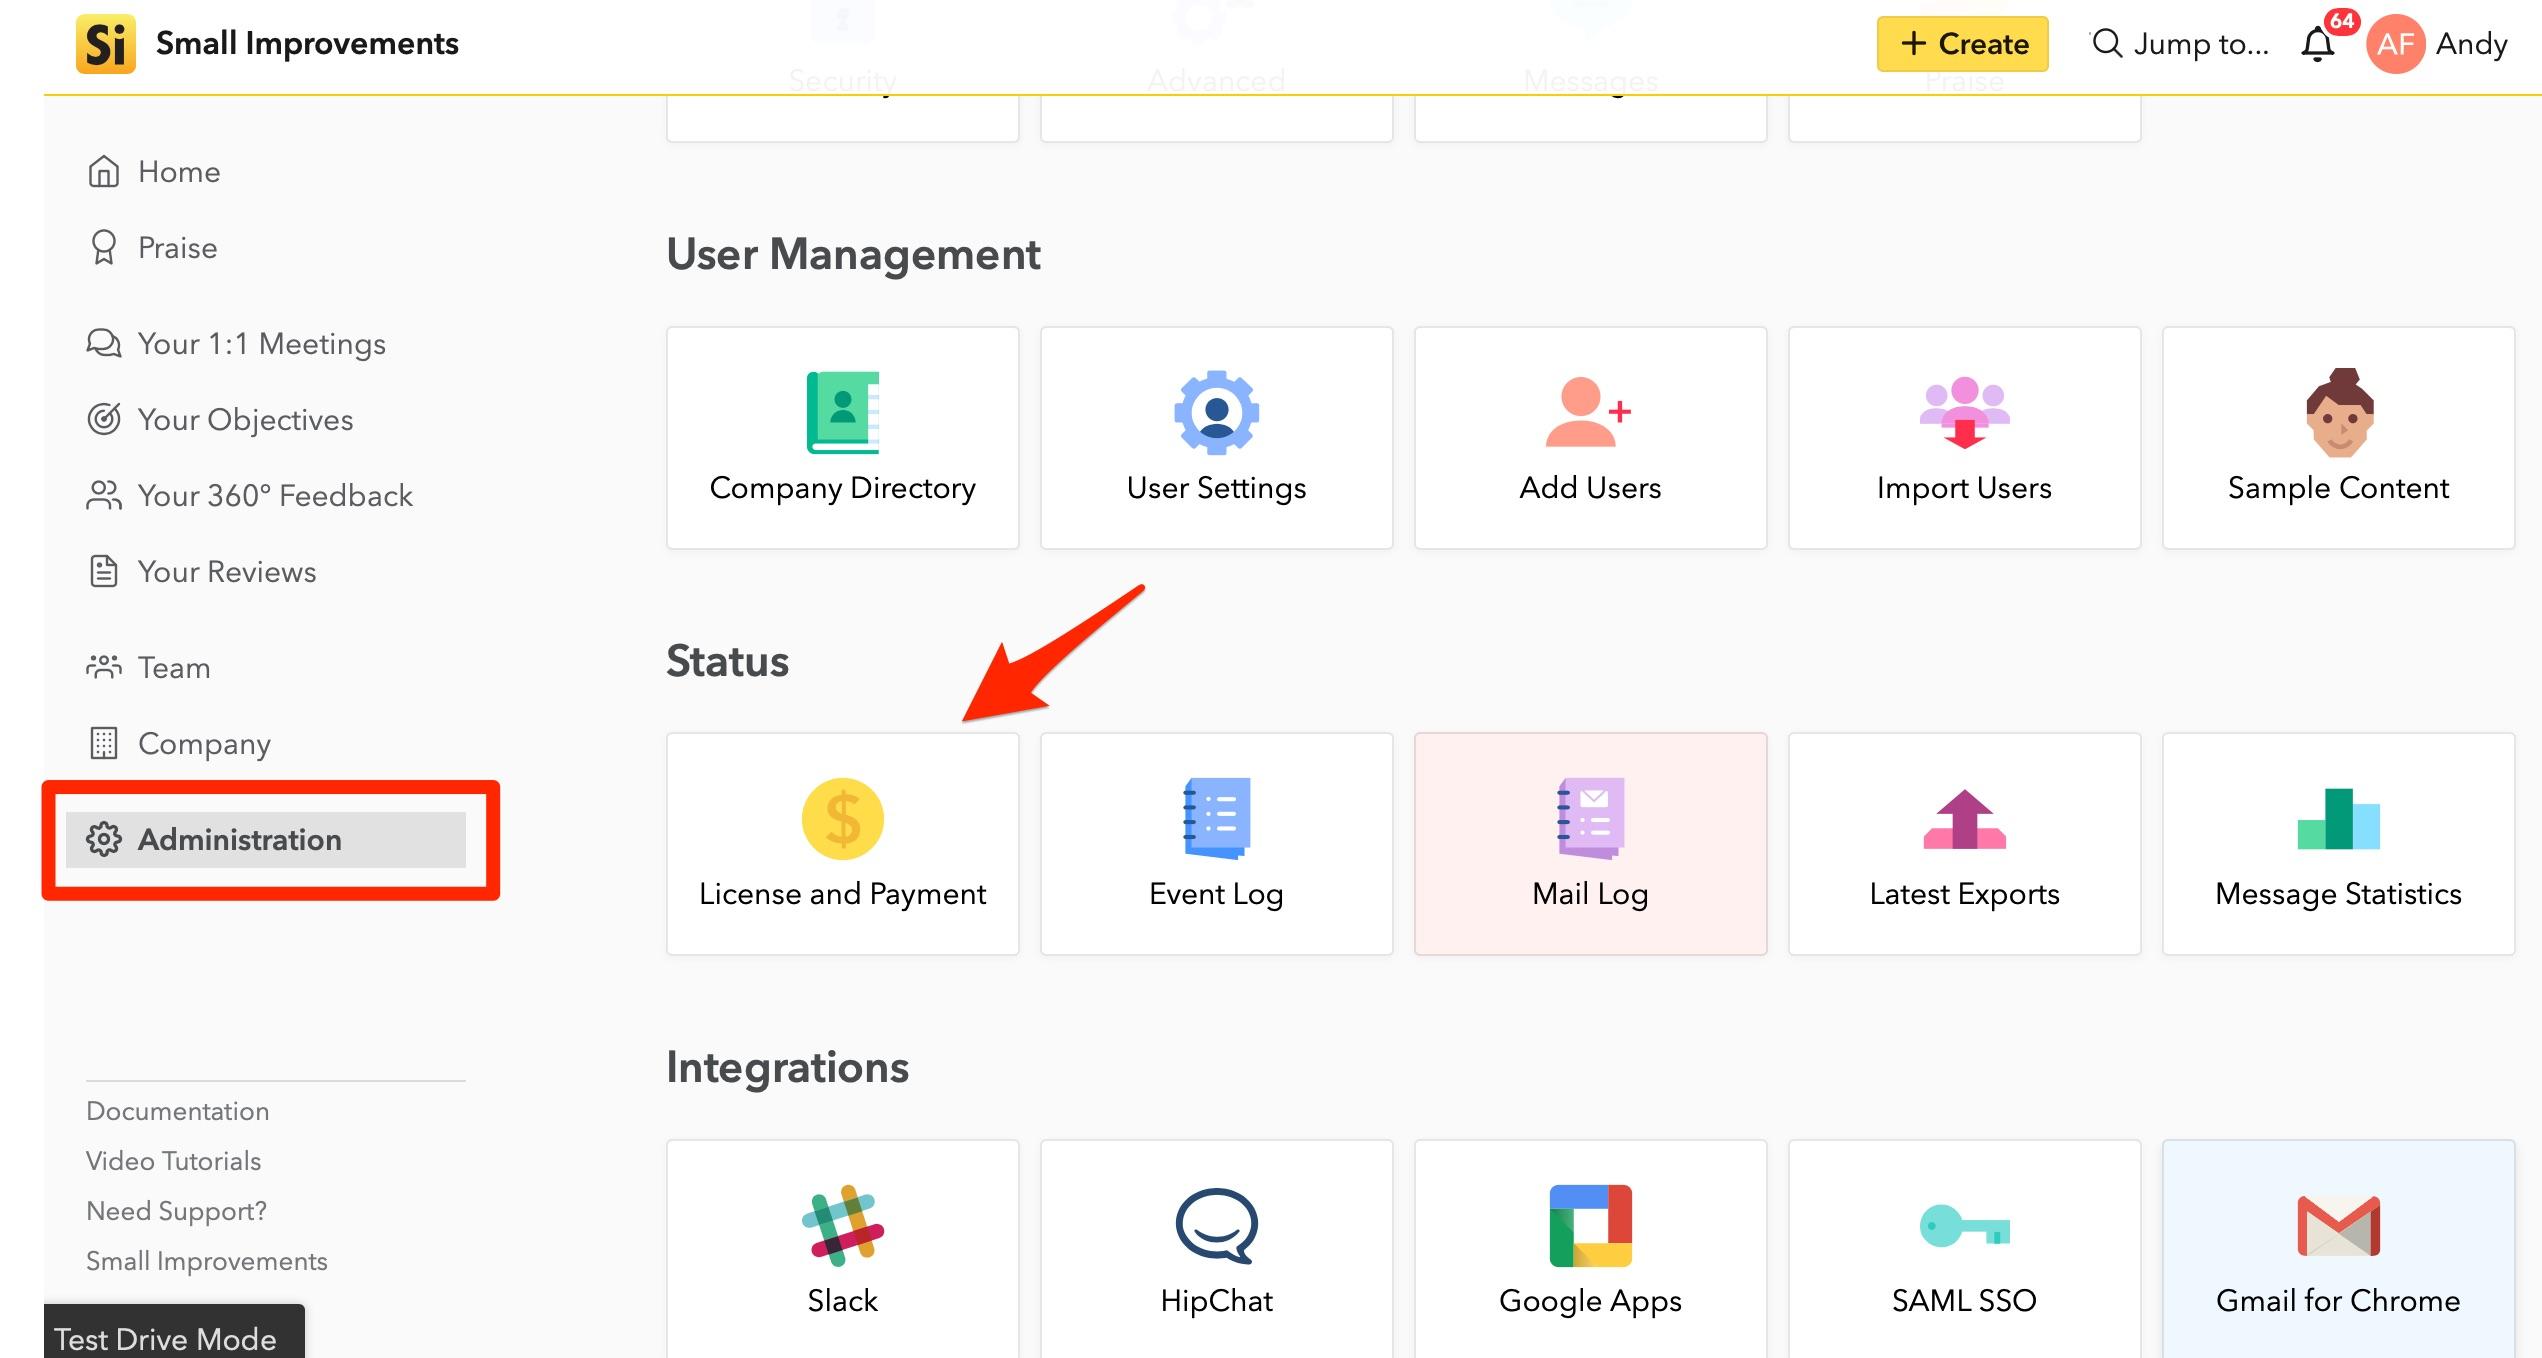Open Your Reviews in sidebar
The width and height of the screenshot is (2542, 1358).
click(x=202, y=572)
